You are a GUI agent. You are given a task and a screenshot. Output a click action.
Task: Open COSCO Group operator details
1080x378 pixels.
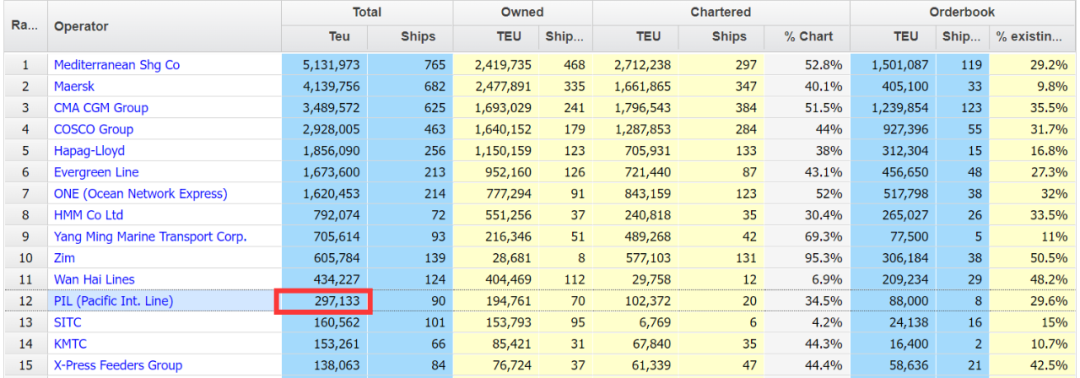point(94,129)
